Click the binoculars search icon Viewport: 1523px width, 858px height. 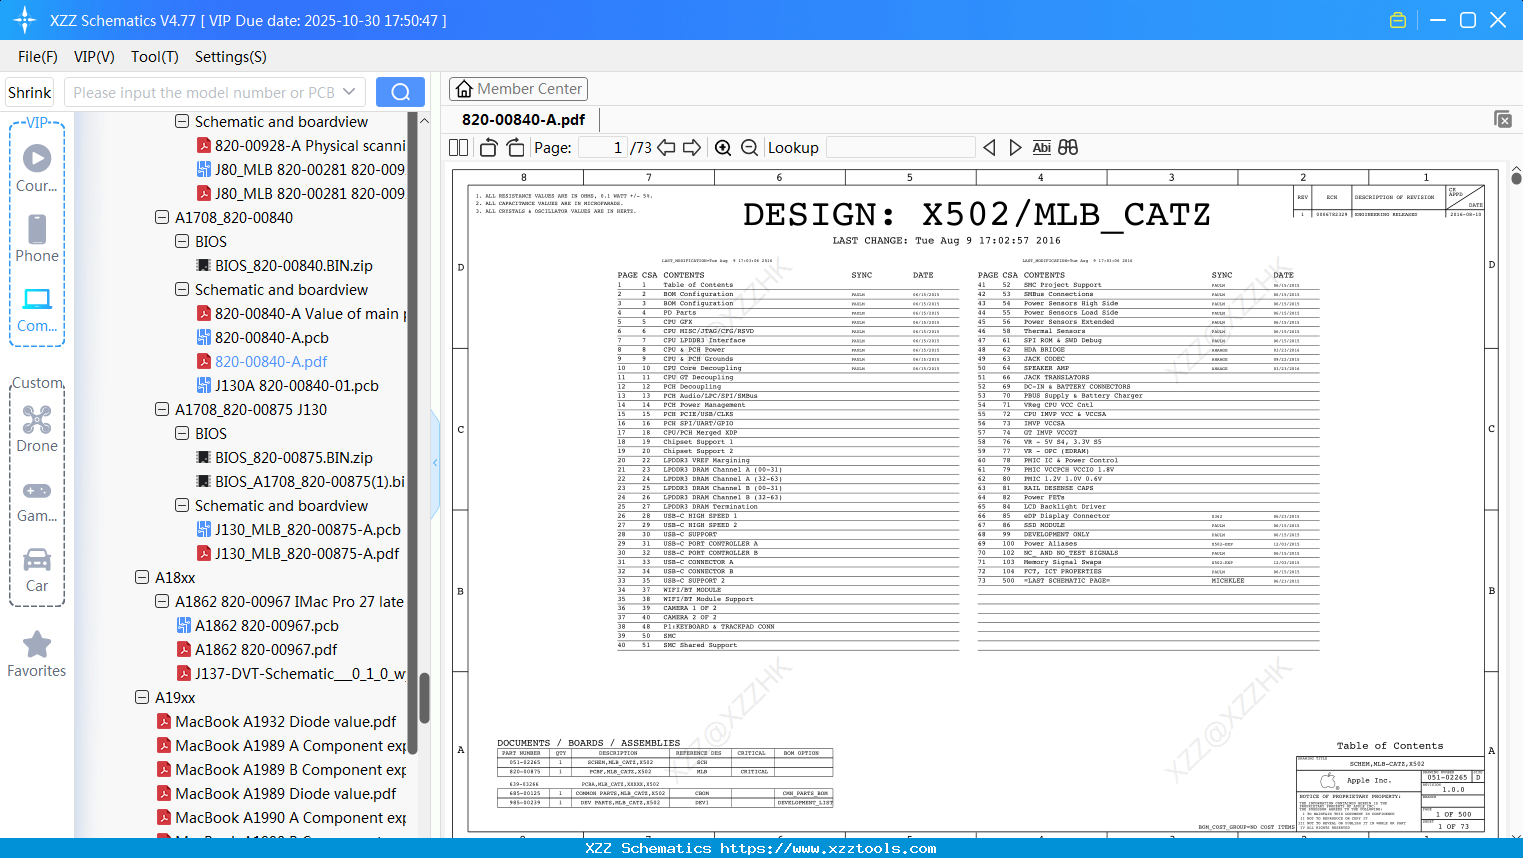[x=1068, y=148]
